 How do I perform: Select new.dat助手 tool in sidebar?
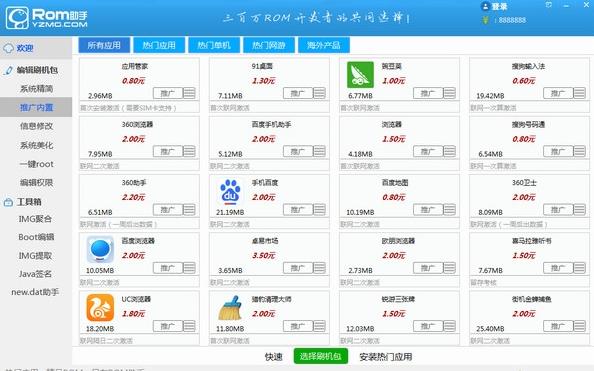pyautogui.click(x=35, y=292)
